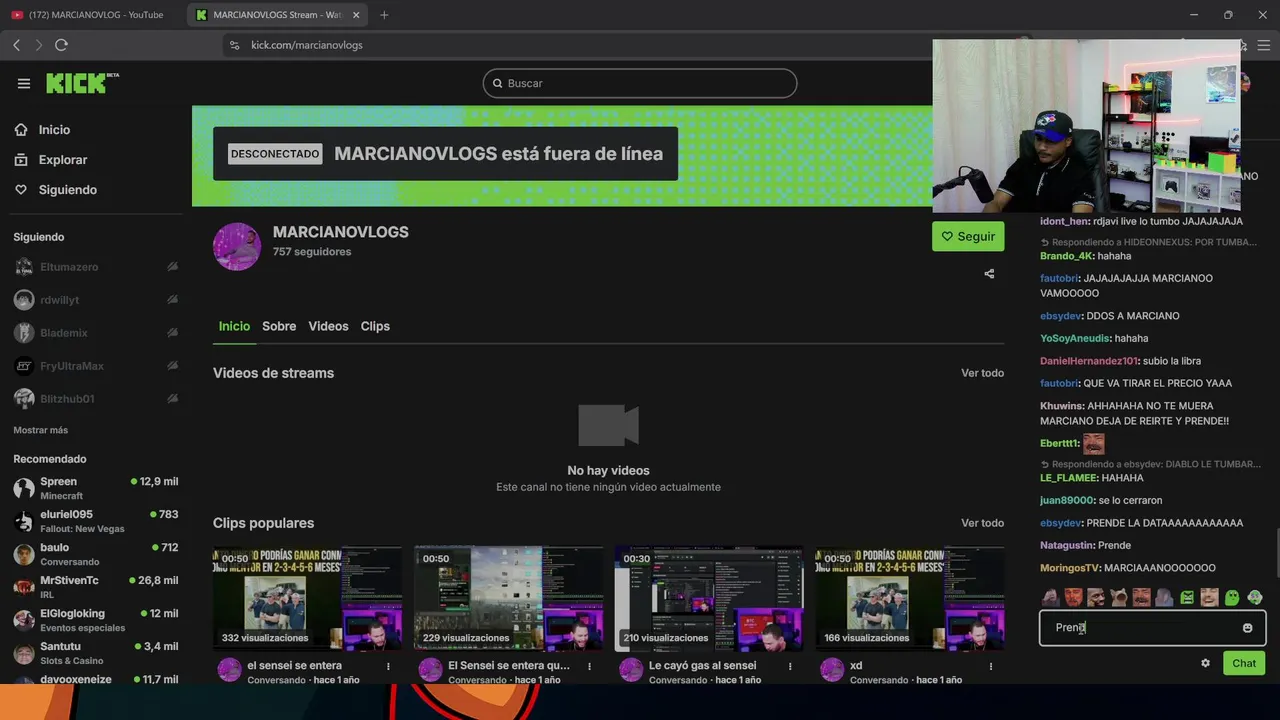The image size is (1280, 720).
Task: Go to Inicio in sidebar
Action: (55, 130)
